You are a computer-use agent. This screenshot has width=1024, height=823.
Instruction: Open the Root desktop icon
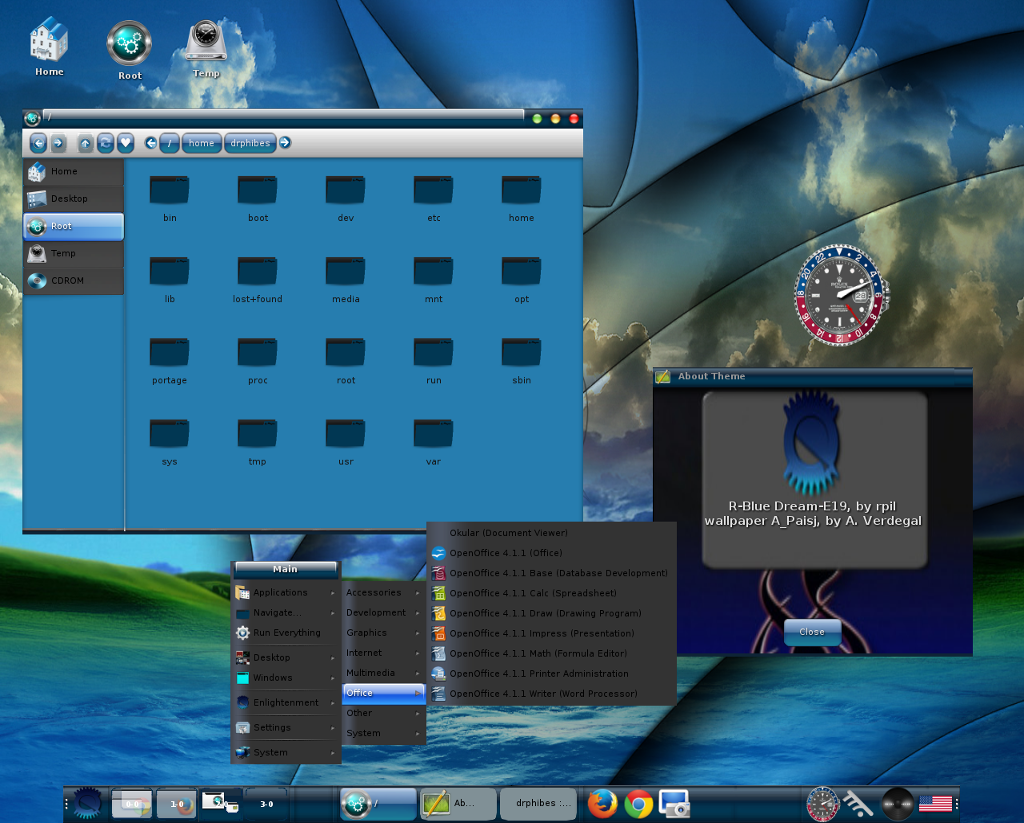[x=129, y=50]
